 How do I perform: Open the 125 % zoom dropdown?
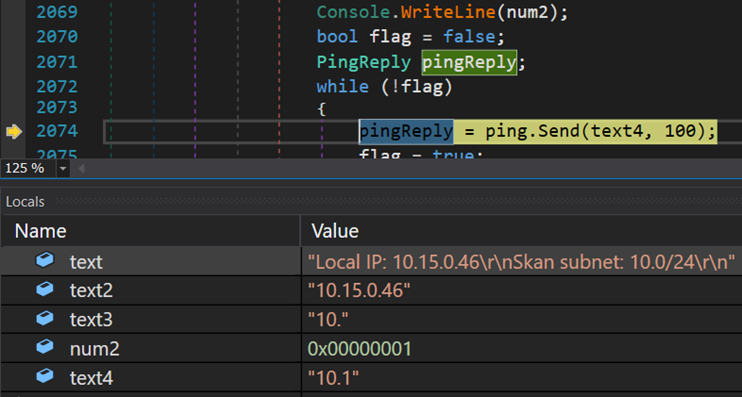click(x=62, y=168)
